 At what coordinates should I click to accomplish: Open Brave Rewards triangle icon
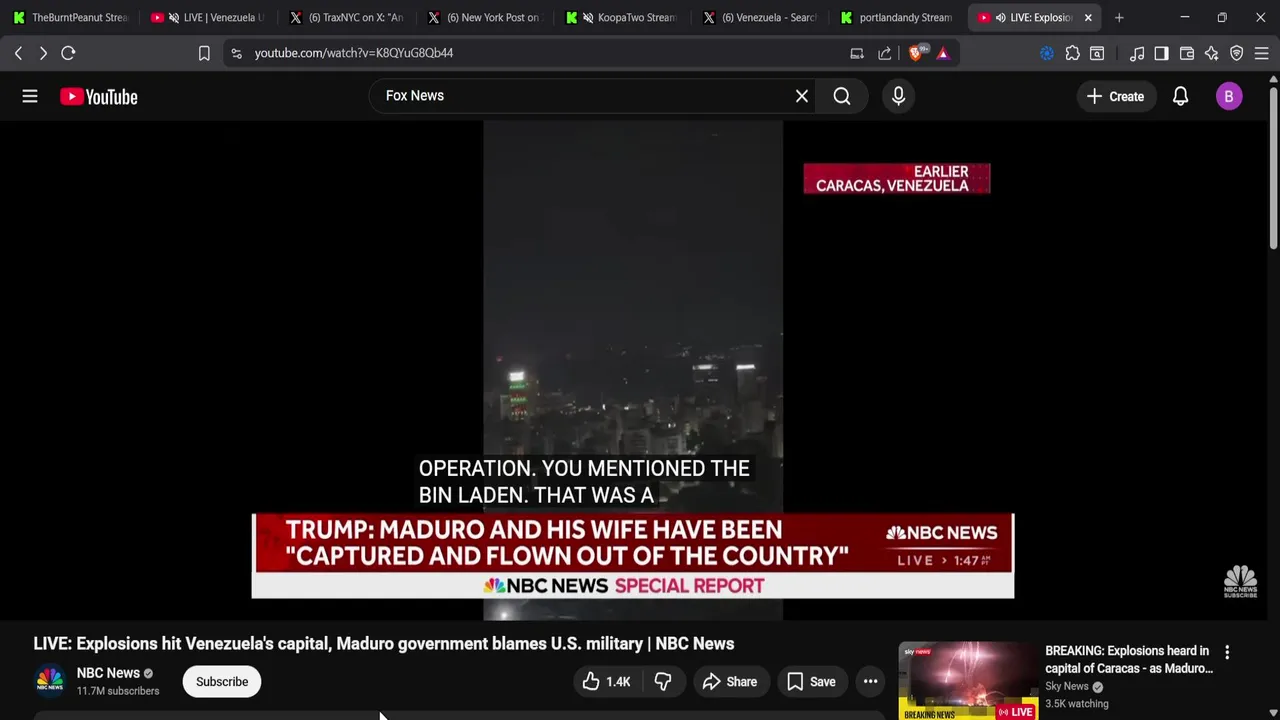point(943,53)
